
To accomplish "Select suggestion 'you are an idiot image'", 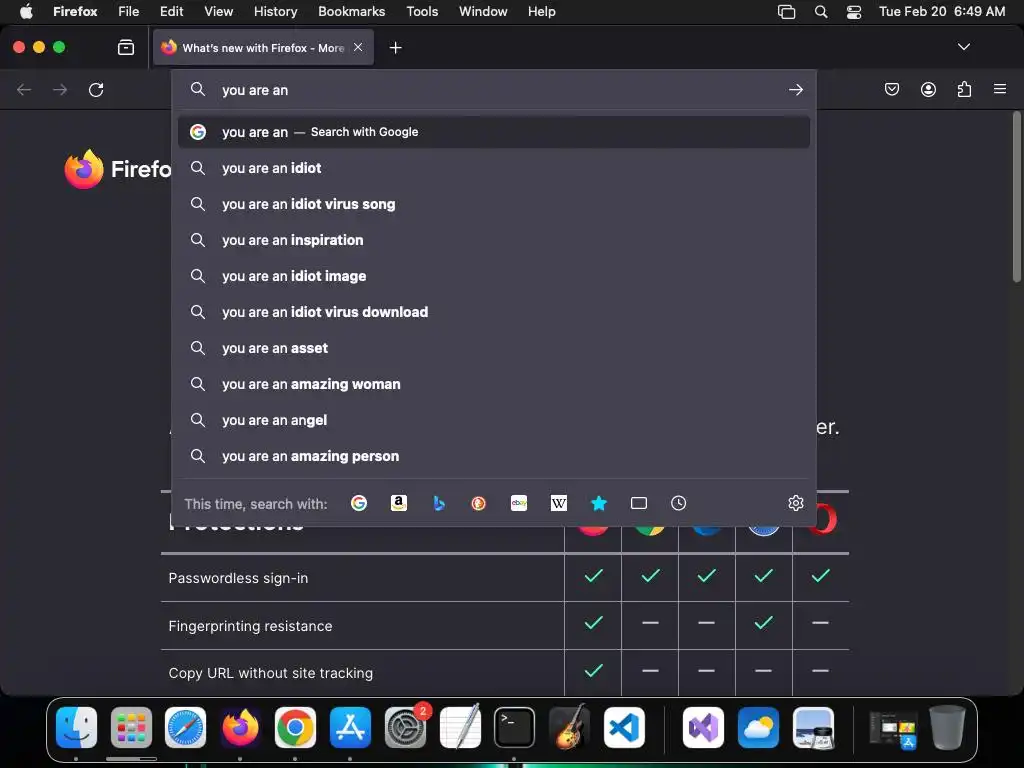I will [x=494, y=276].
